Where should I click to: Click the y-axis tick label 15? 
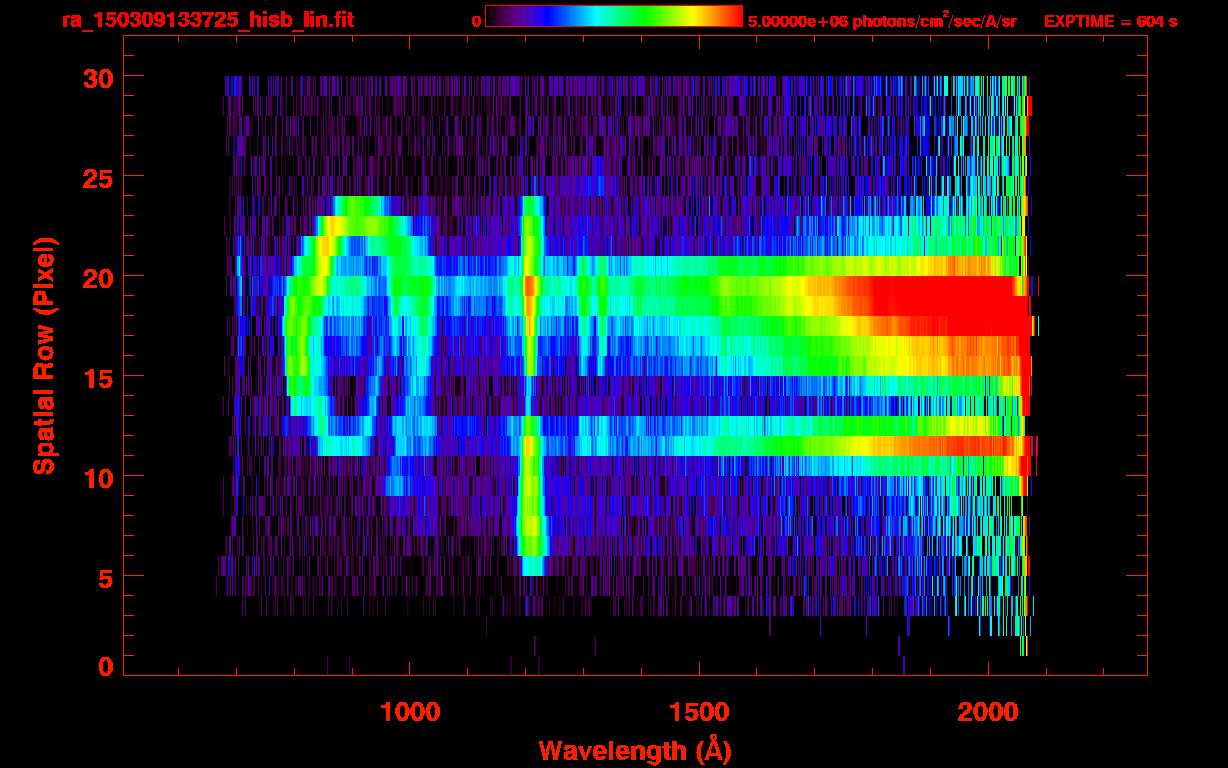(97, 377)
